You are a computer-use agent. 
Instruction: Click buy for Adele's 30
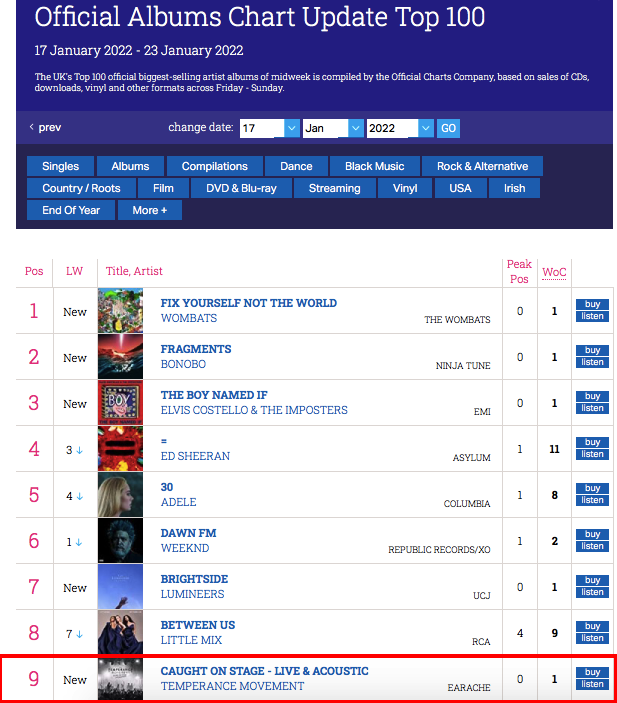592,488
